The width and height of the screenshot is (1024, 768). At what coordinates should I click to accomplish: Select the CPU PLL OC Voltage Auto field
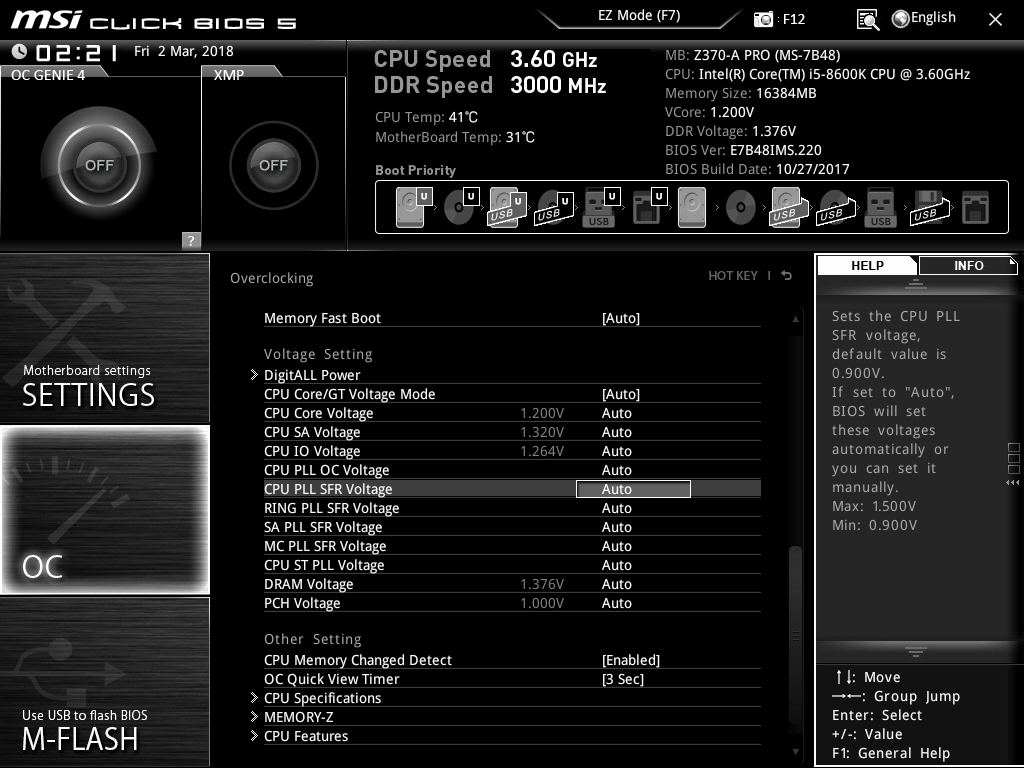pos(616,470)
